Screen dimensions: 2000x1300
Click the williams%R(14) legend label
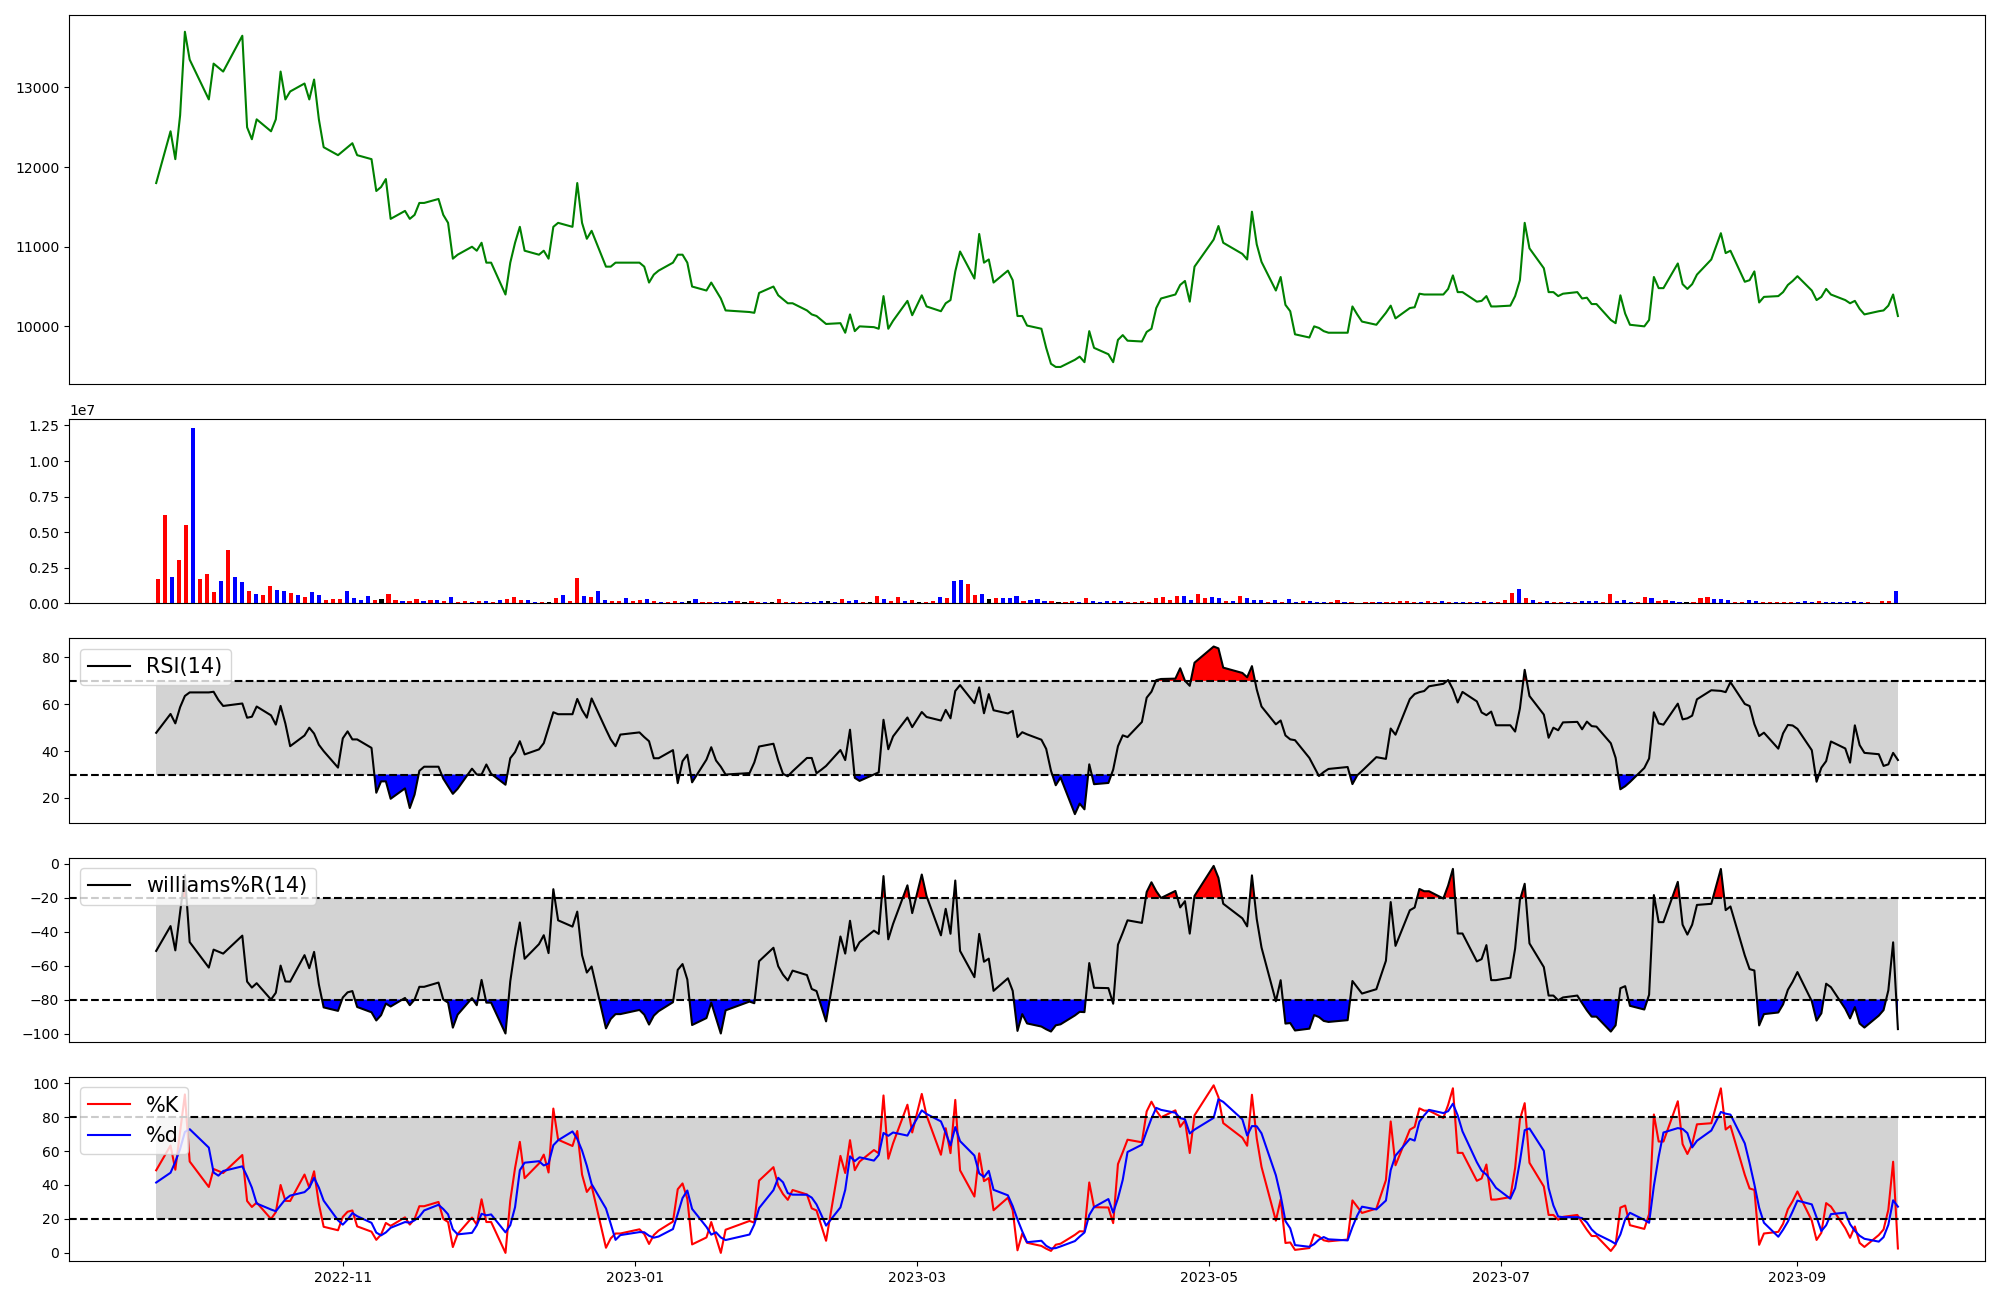click(226, 885)
